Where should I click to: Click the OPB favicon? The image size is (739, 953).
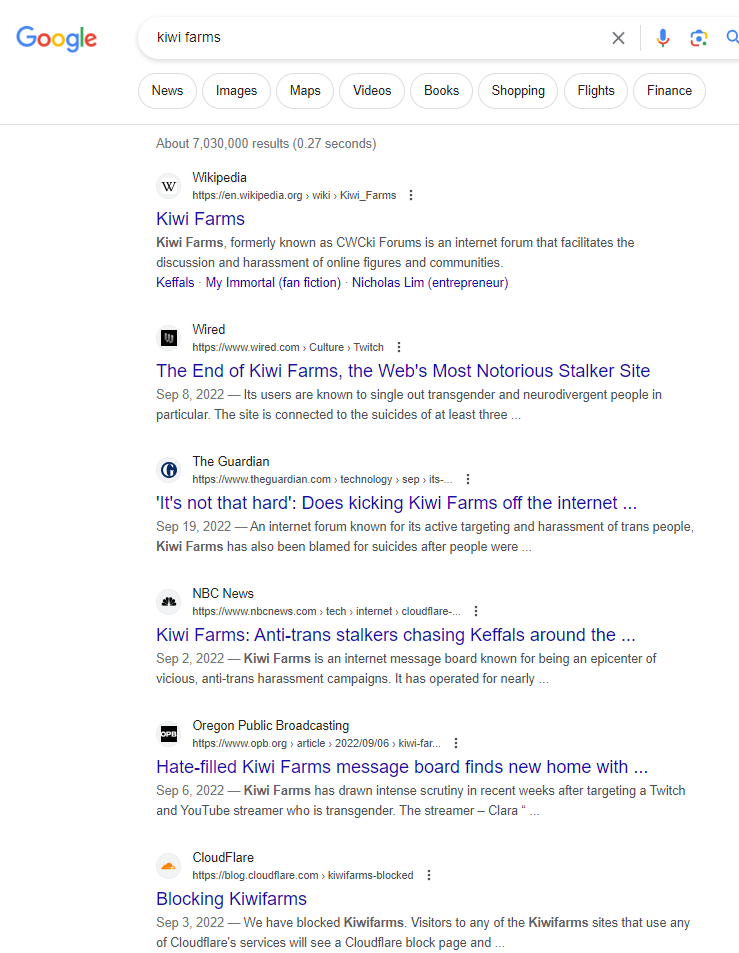pyautogui.click(x=169, y=734)
